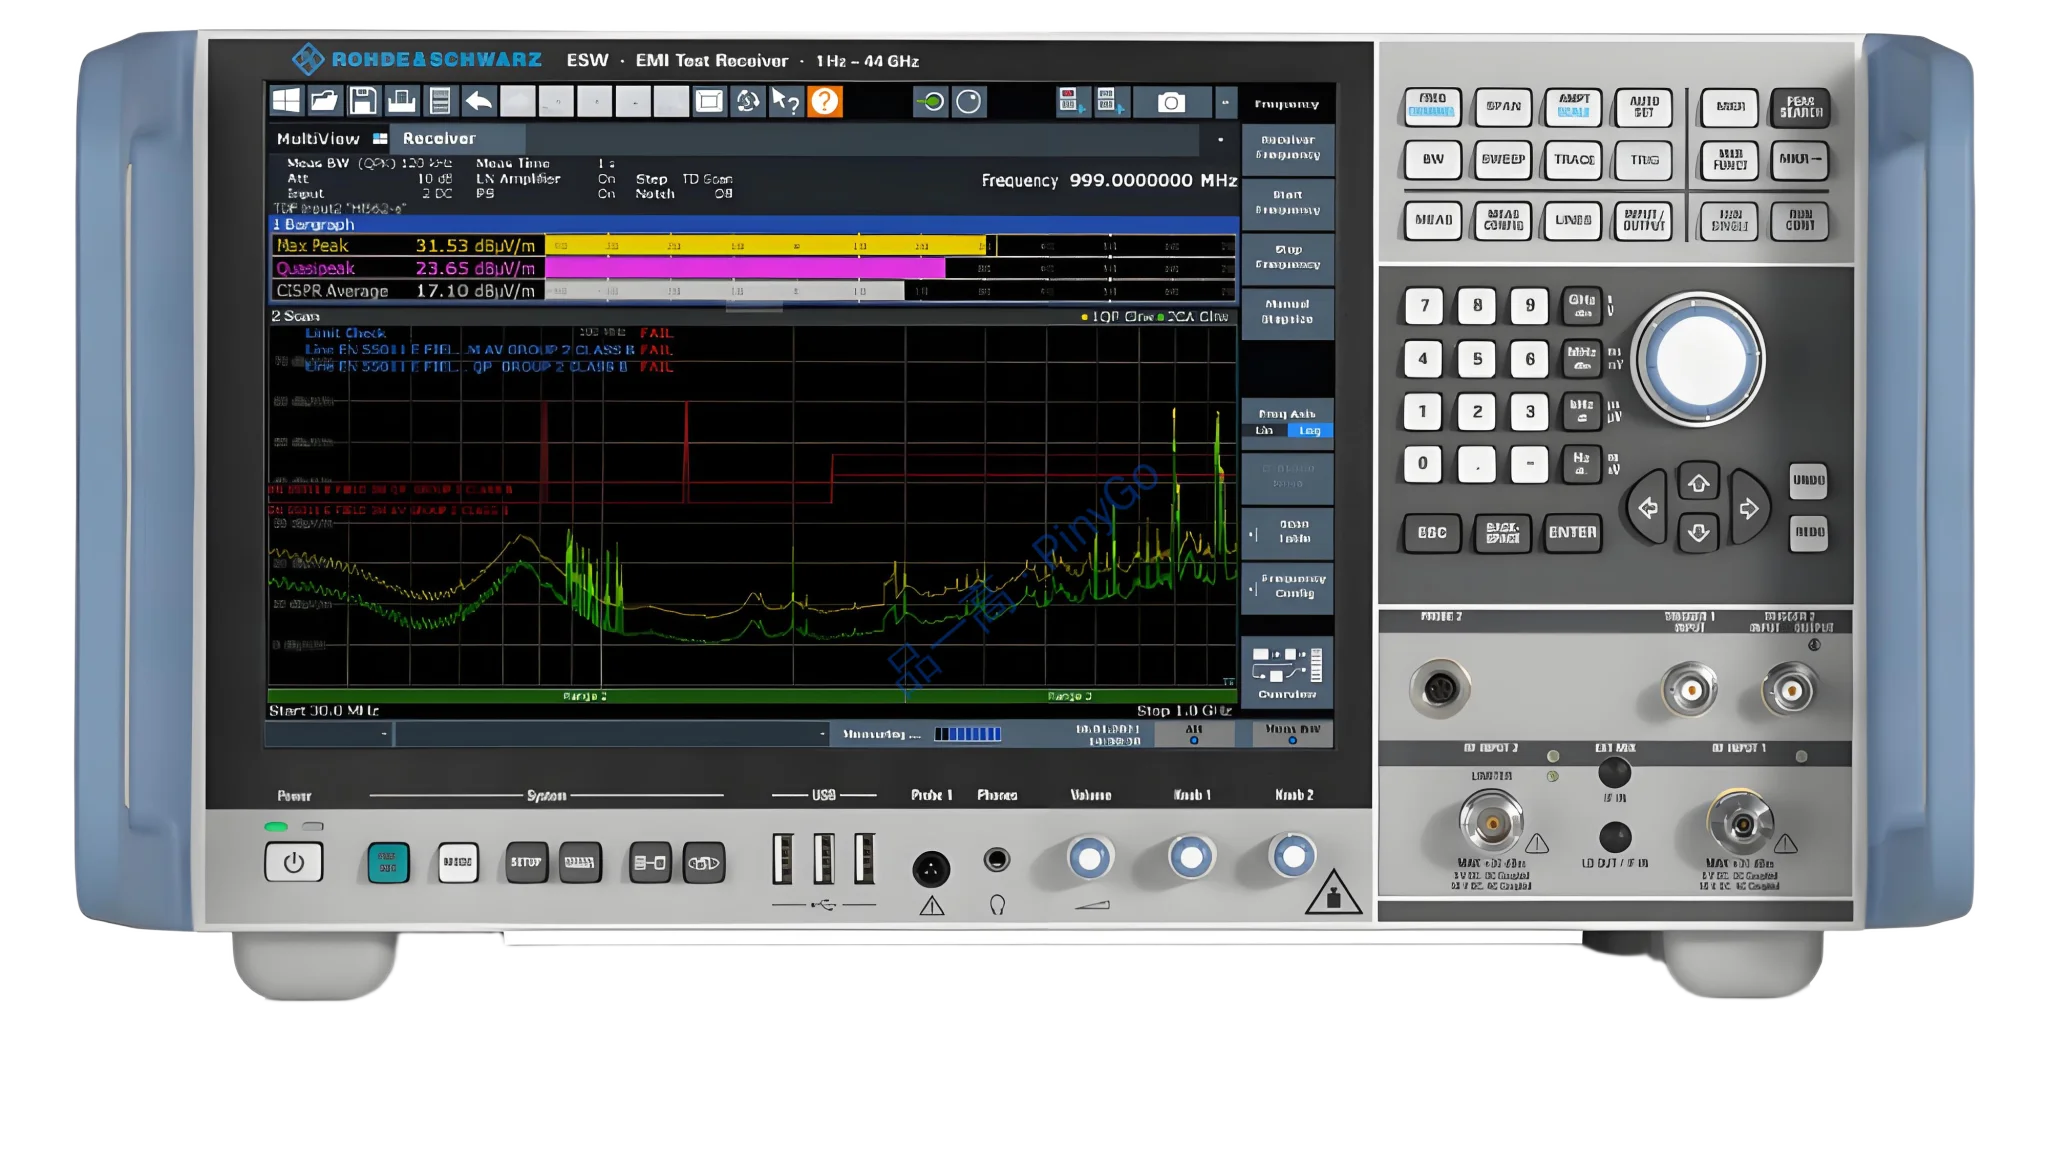Viewport: 2048px width, 1151px height.
Task: Select the Receiver Frequency softkey
Action: coord(1287,148)
